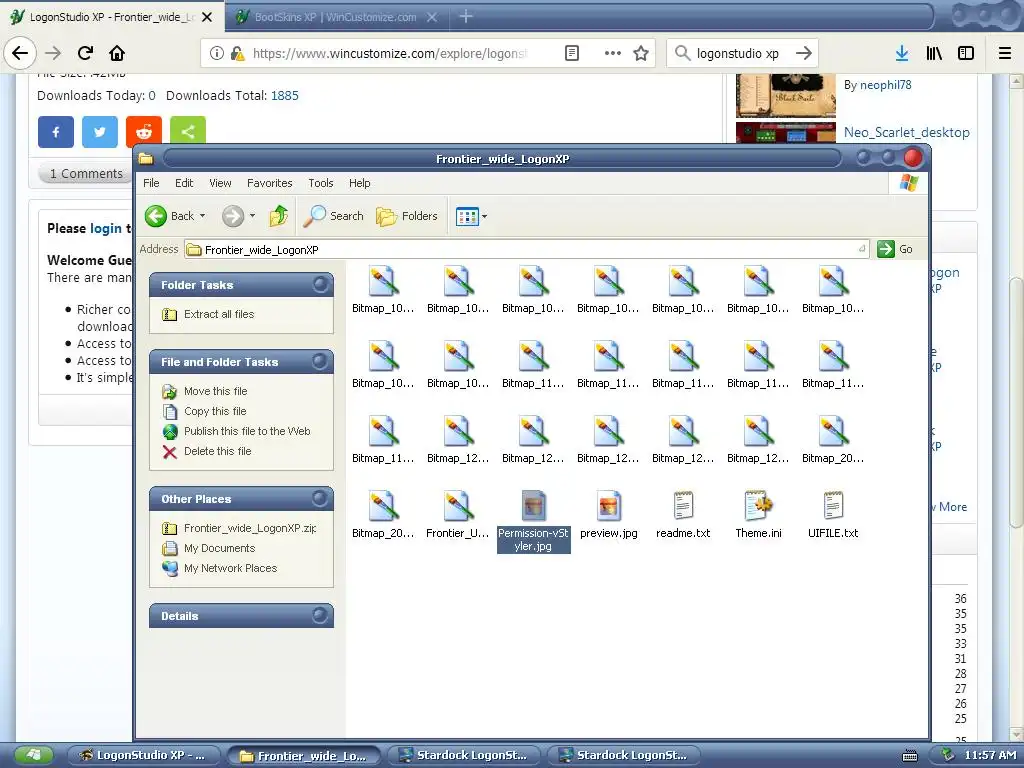Open Search in Explorer toolbar
The height and width of the screenshot is (768, 1024).
[x=334, y=216]
